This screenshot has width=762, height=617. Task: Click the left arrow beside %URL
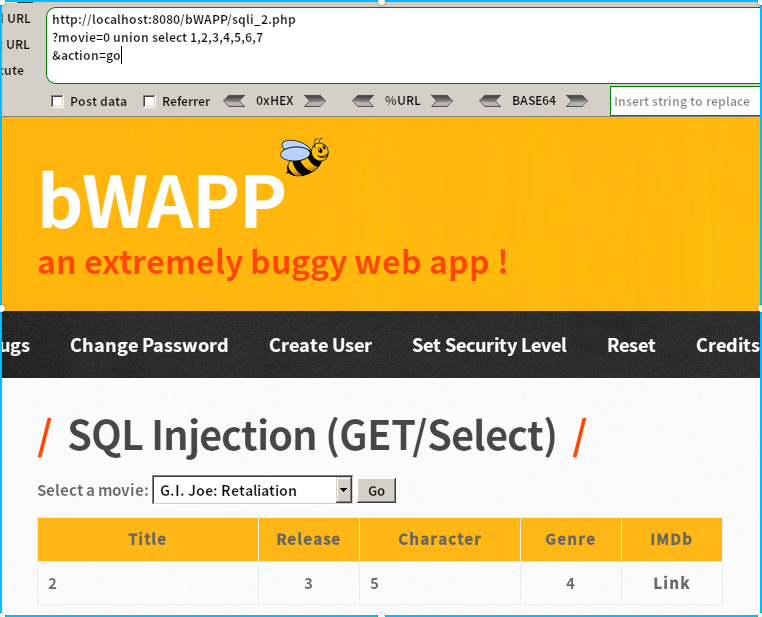point(363,101)
